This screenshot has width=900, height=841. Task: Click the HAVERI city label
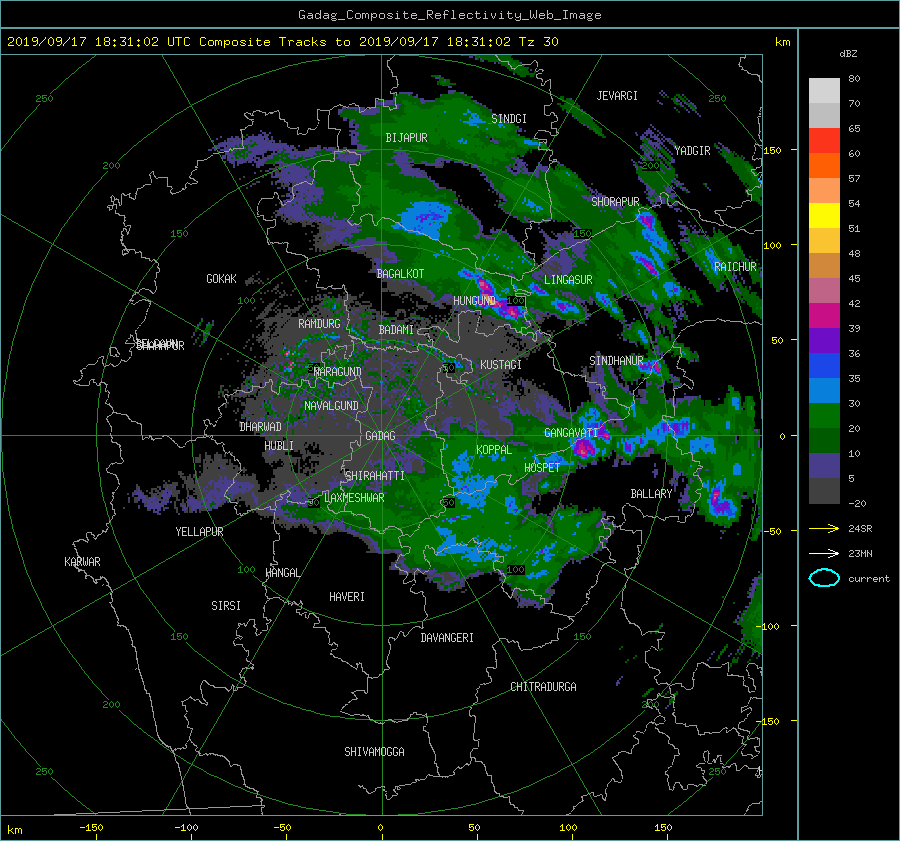point(347,597)
